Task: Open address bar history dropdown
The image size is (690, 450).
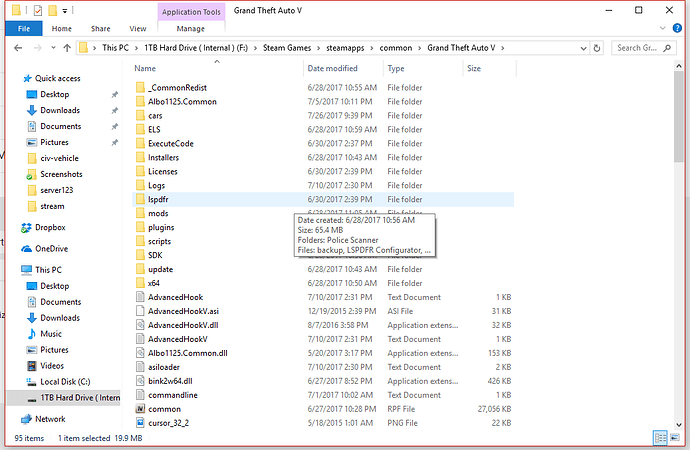Action: pos(583,48)
